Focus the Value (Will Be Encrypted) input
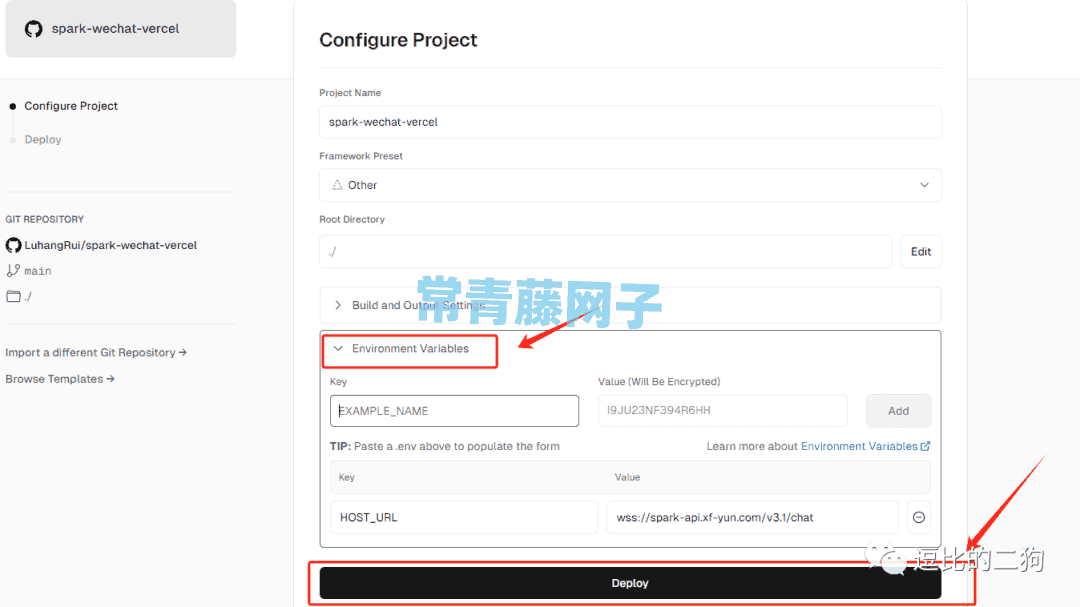 723,411
